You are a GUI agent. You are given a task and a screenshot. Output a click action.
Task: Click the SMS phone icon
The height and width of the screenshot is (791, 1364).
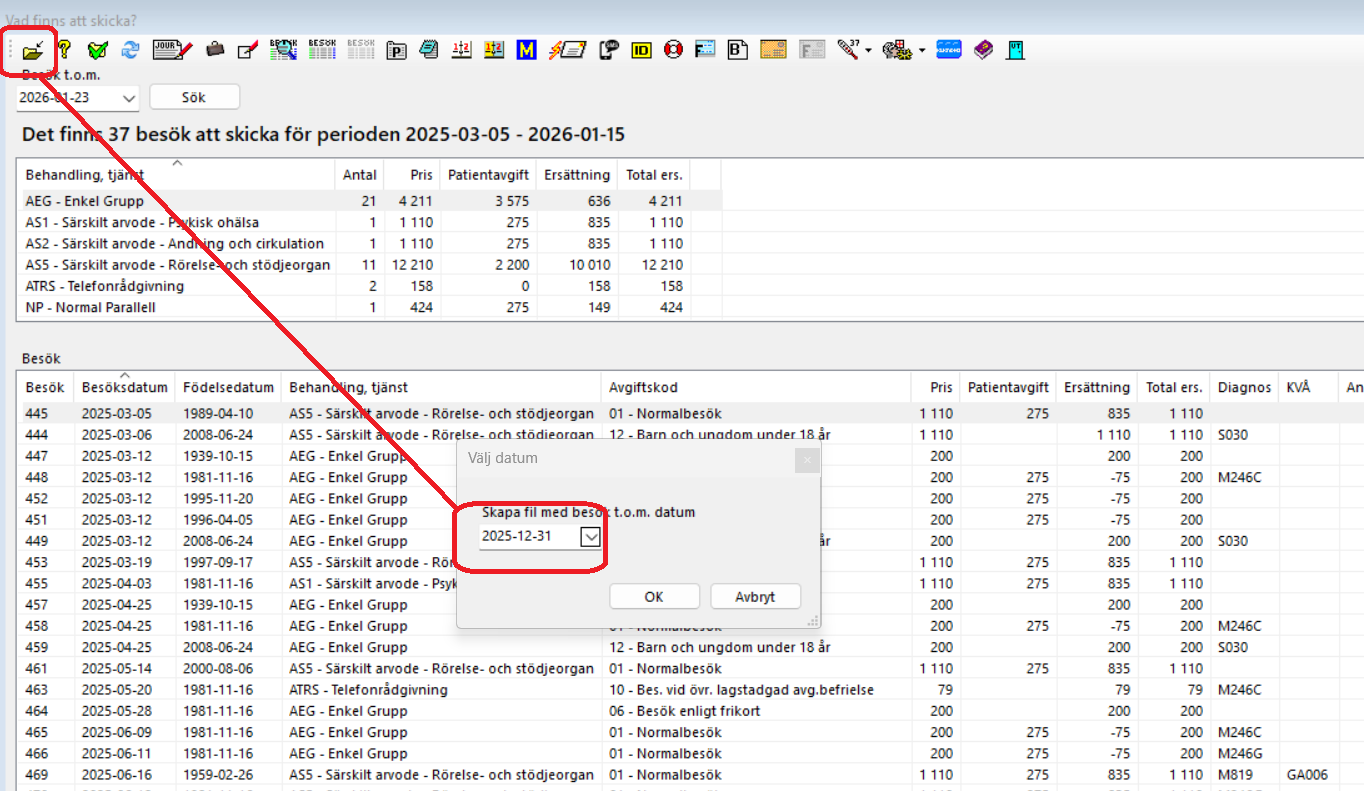(608, 49)
